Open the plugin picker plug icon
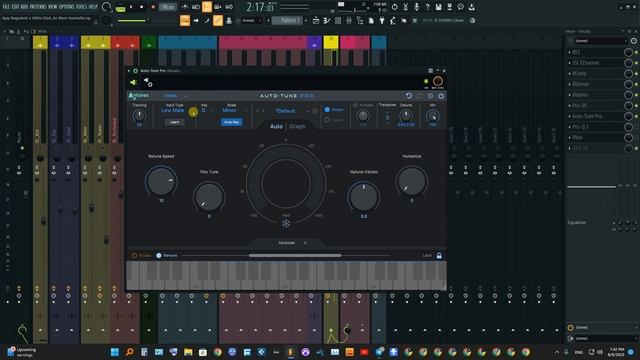This screenshot has width=640, height=360. (382, 20)
